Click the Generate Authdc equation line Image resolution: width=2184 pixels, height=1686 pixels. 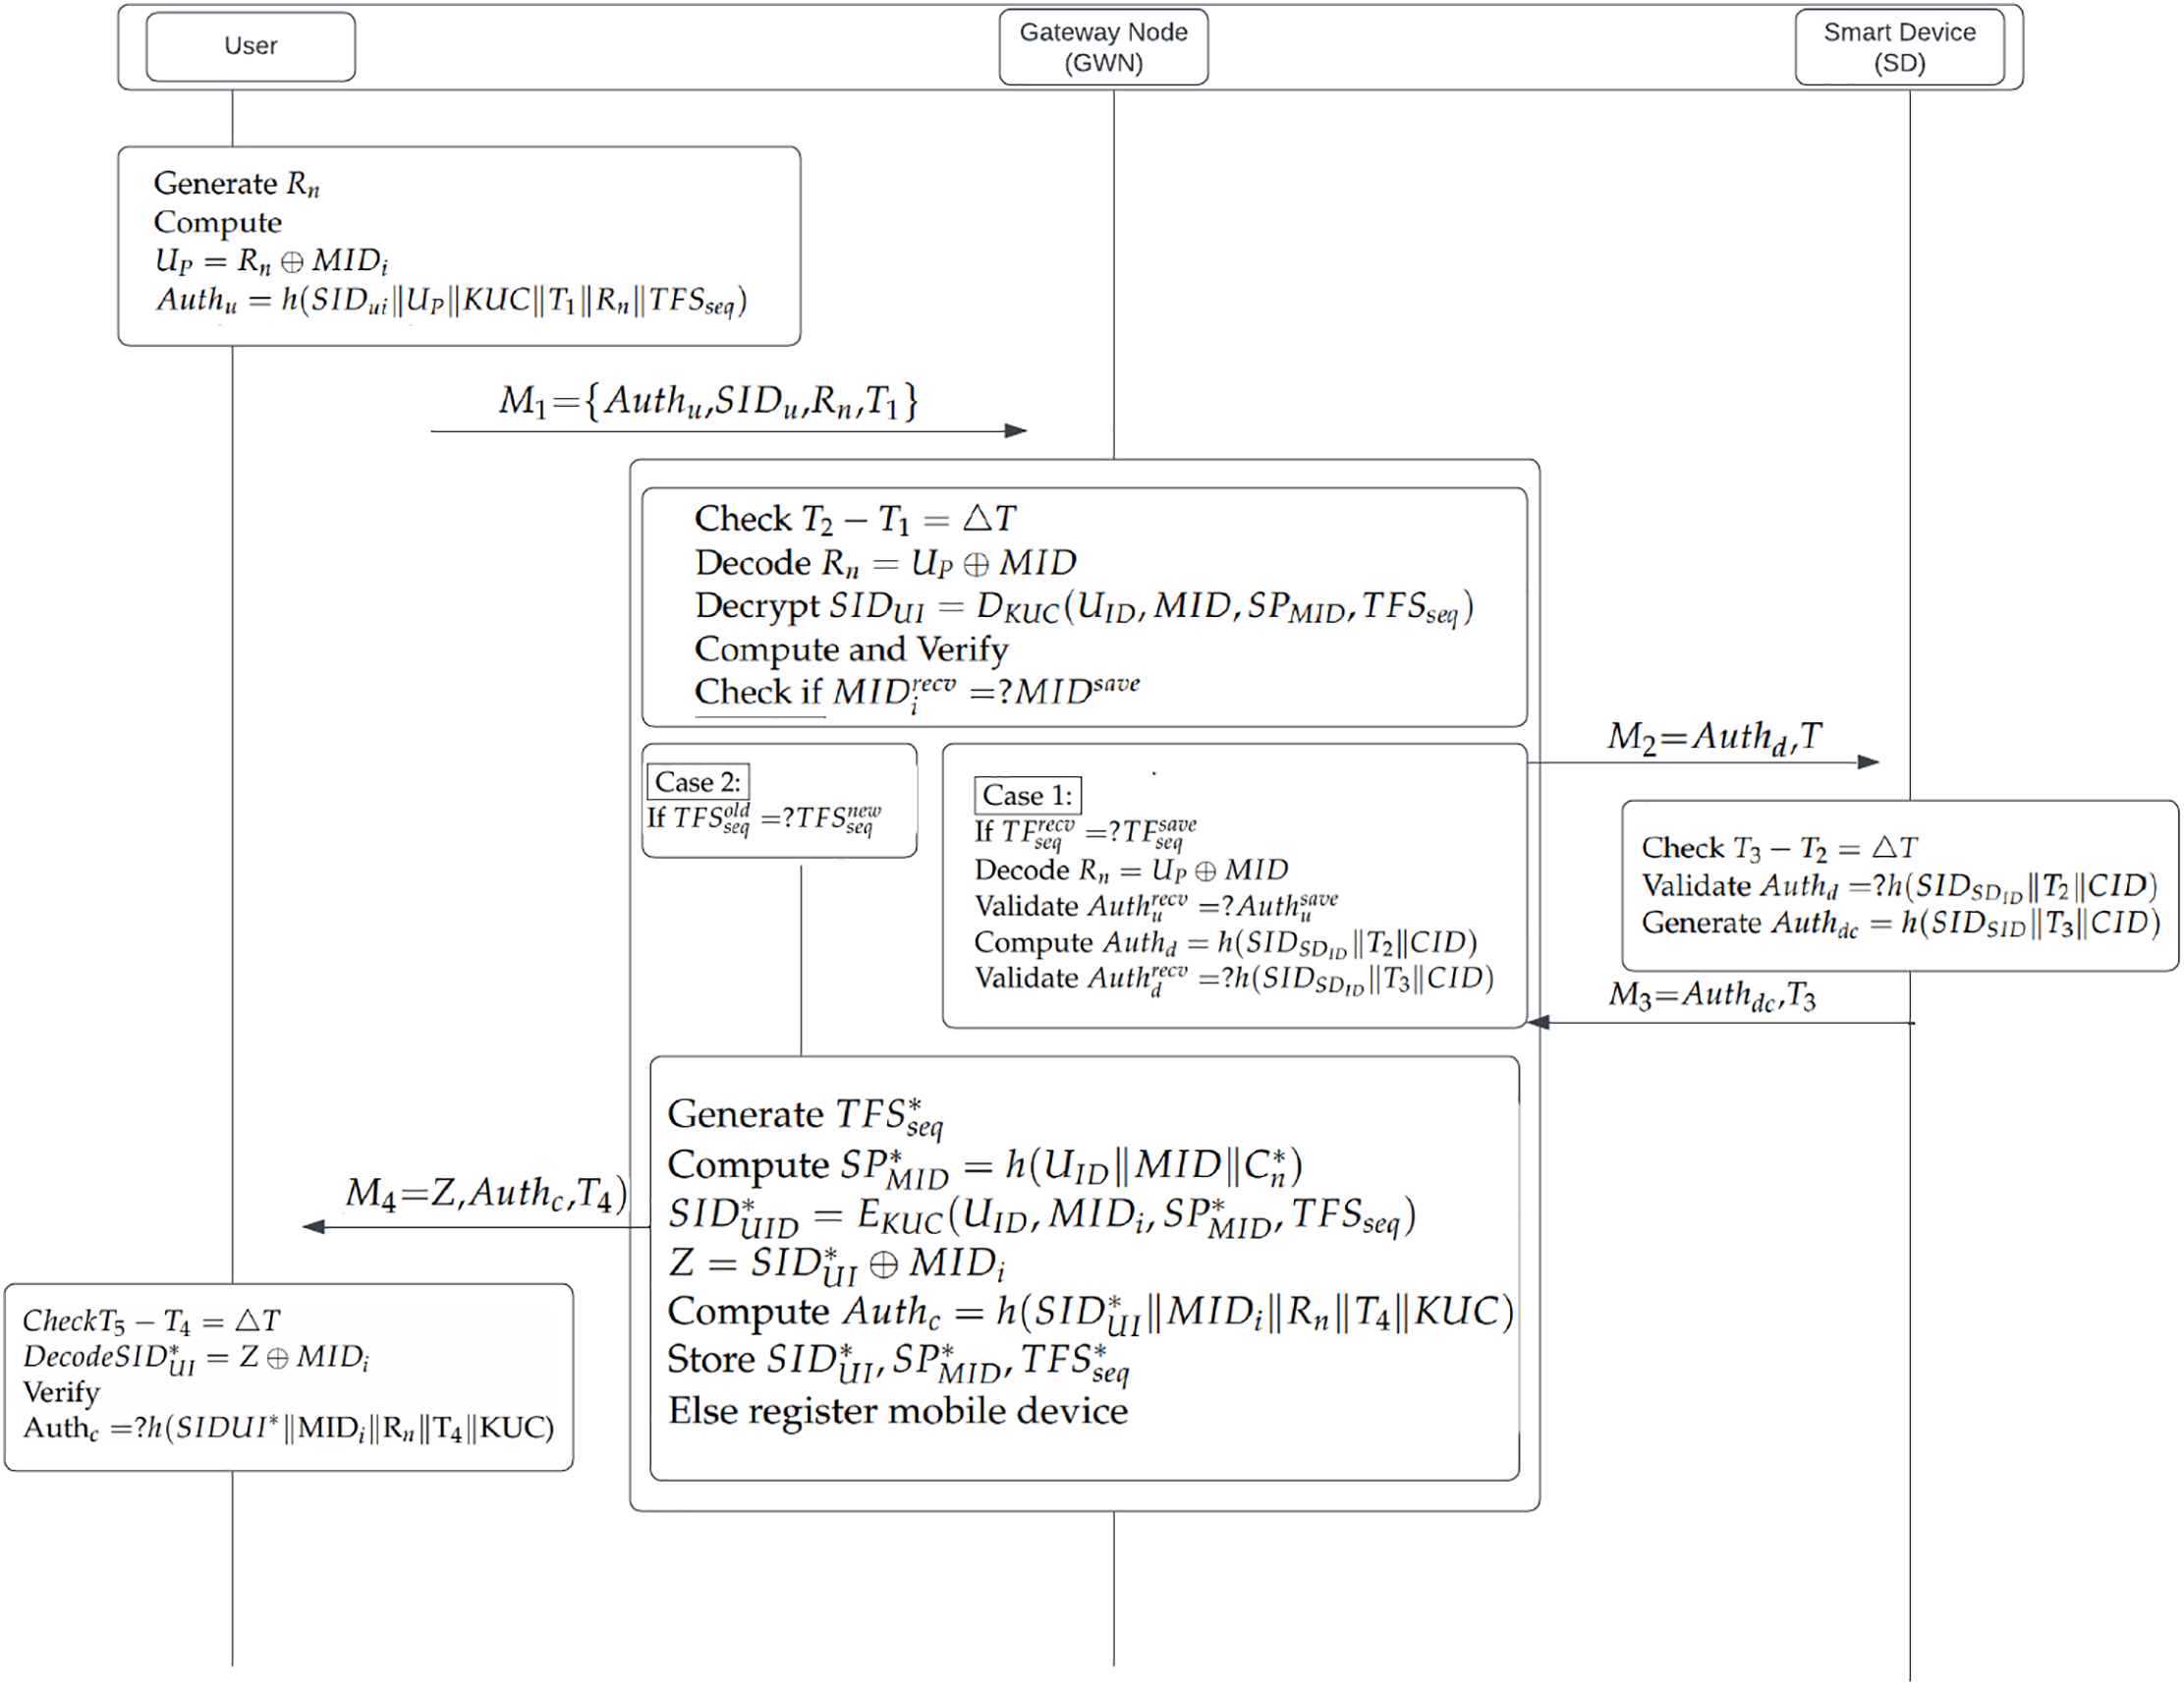(1899, 923)
